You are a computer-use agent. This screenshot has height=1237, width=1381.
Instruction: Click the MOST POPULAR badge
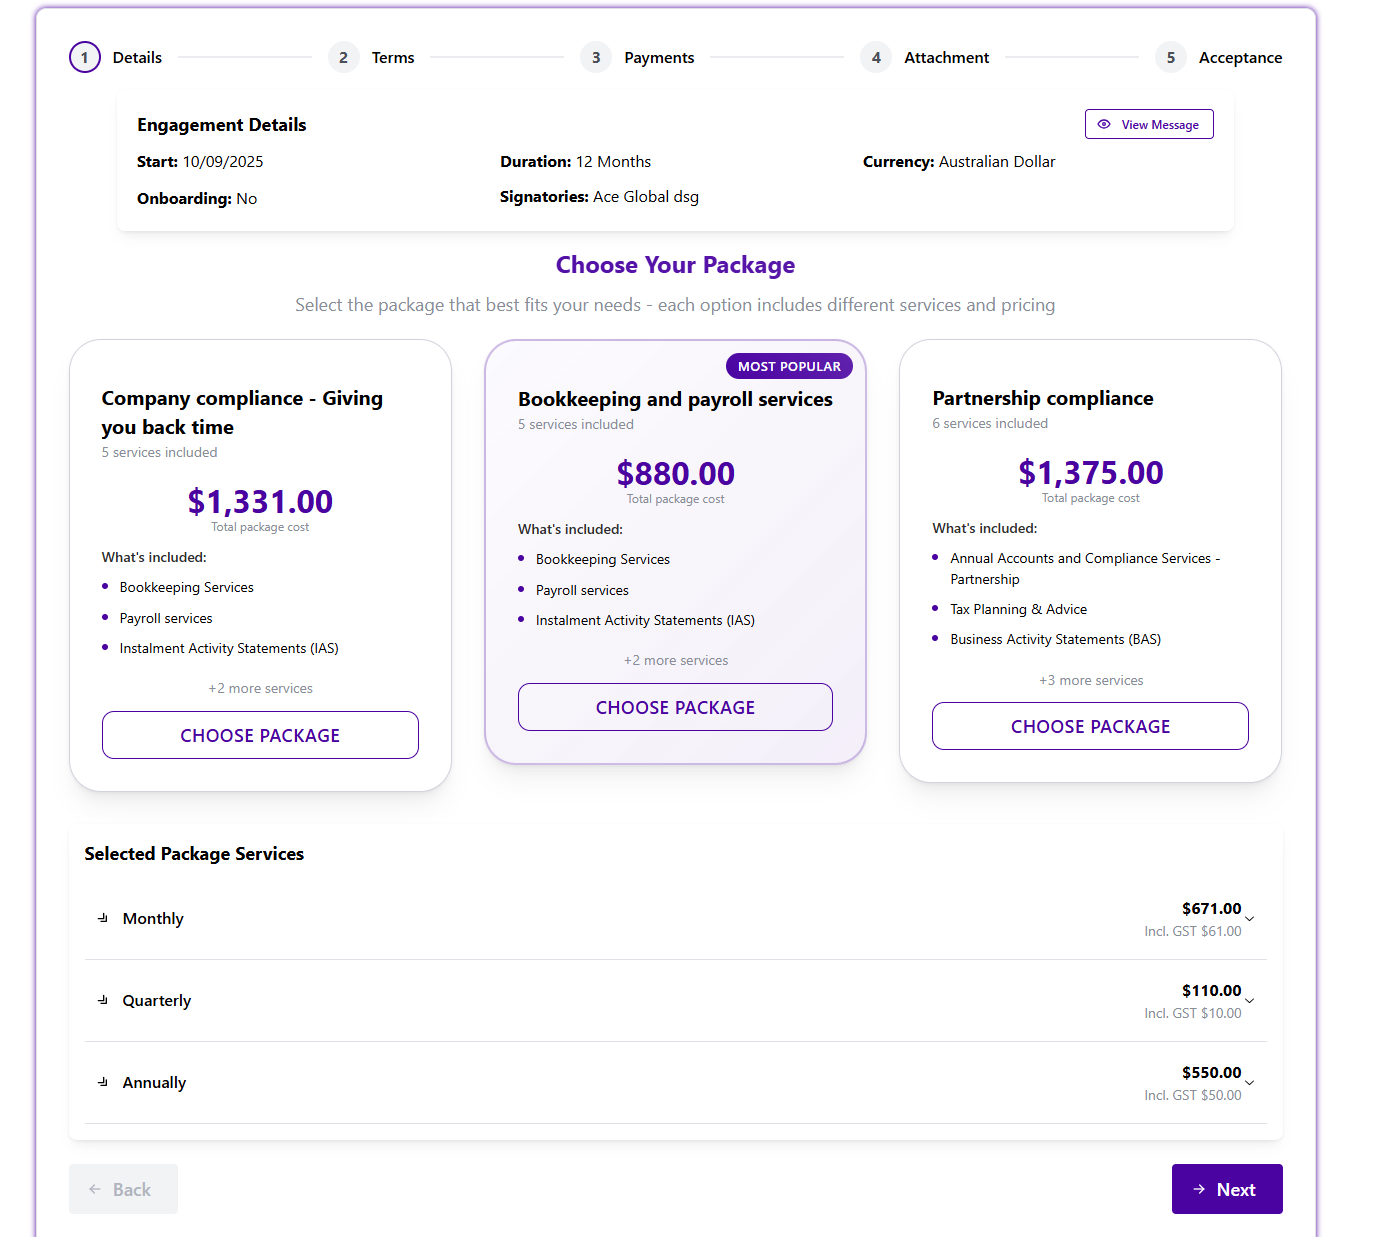789,367
